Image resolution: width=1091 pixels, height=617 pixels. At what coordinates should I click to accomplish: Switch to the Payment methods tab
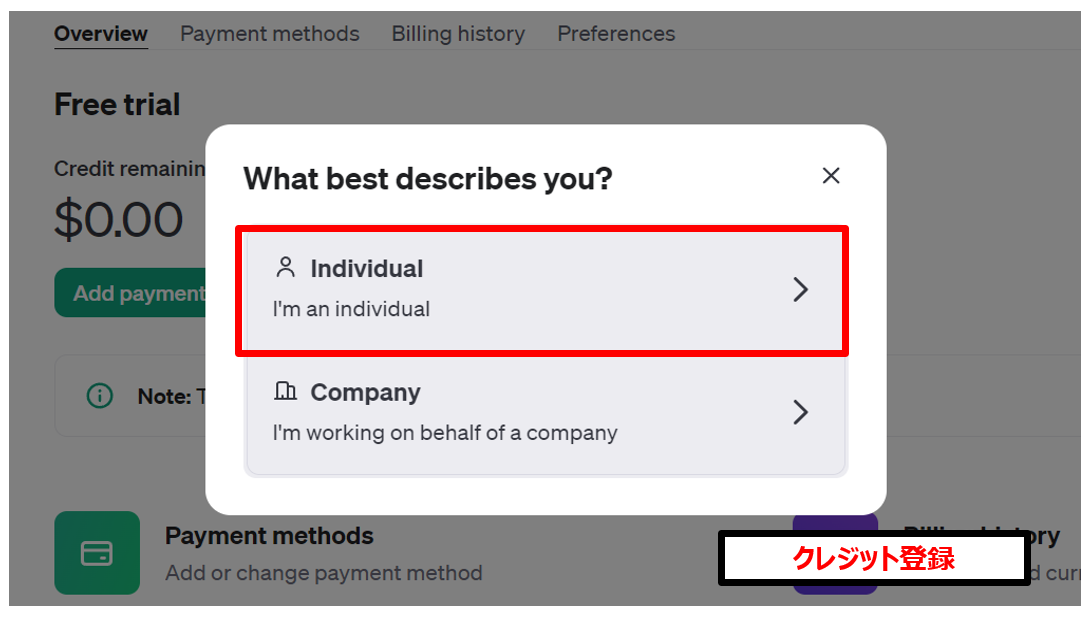(x=269, y=33)
